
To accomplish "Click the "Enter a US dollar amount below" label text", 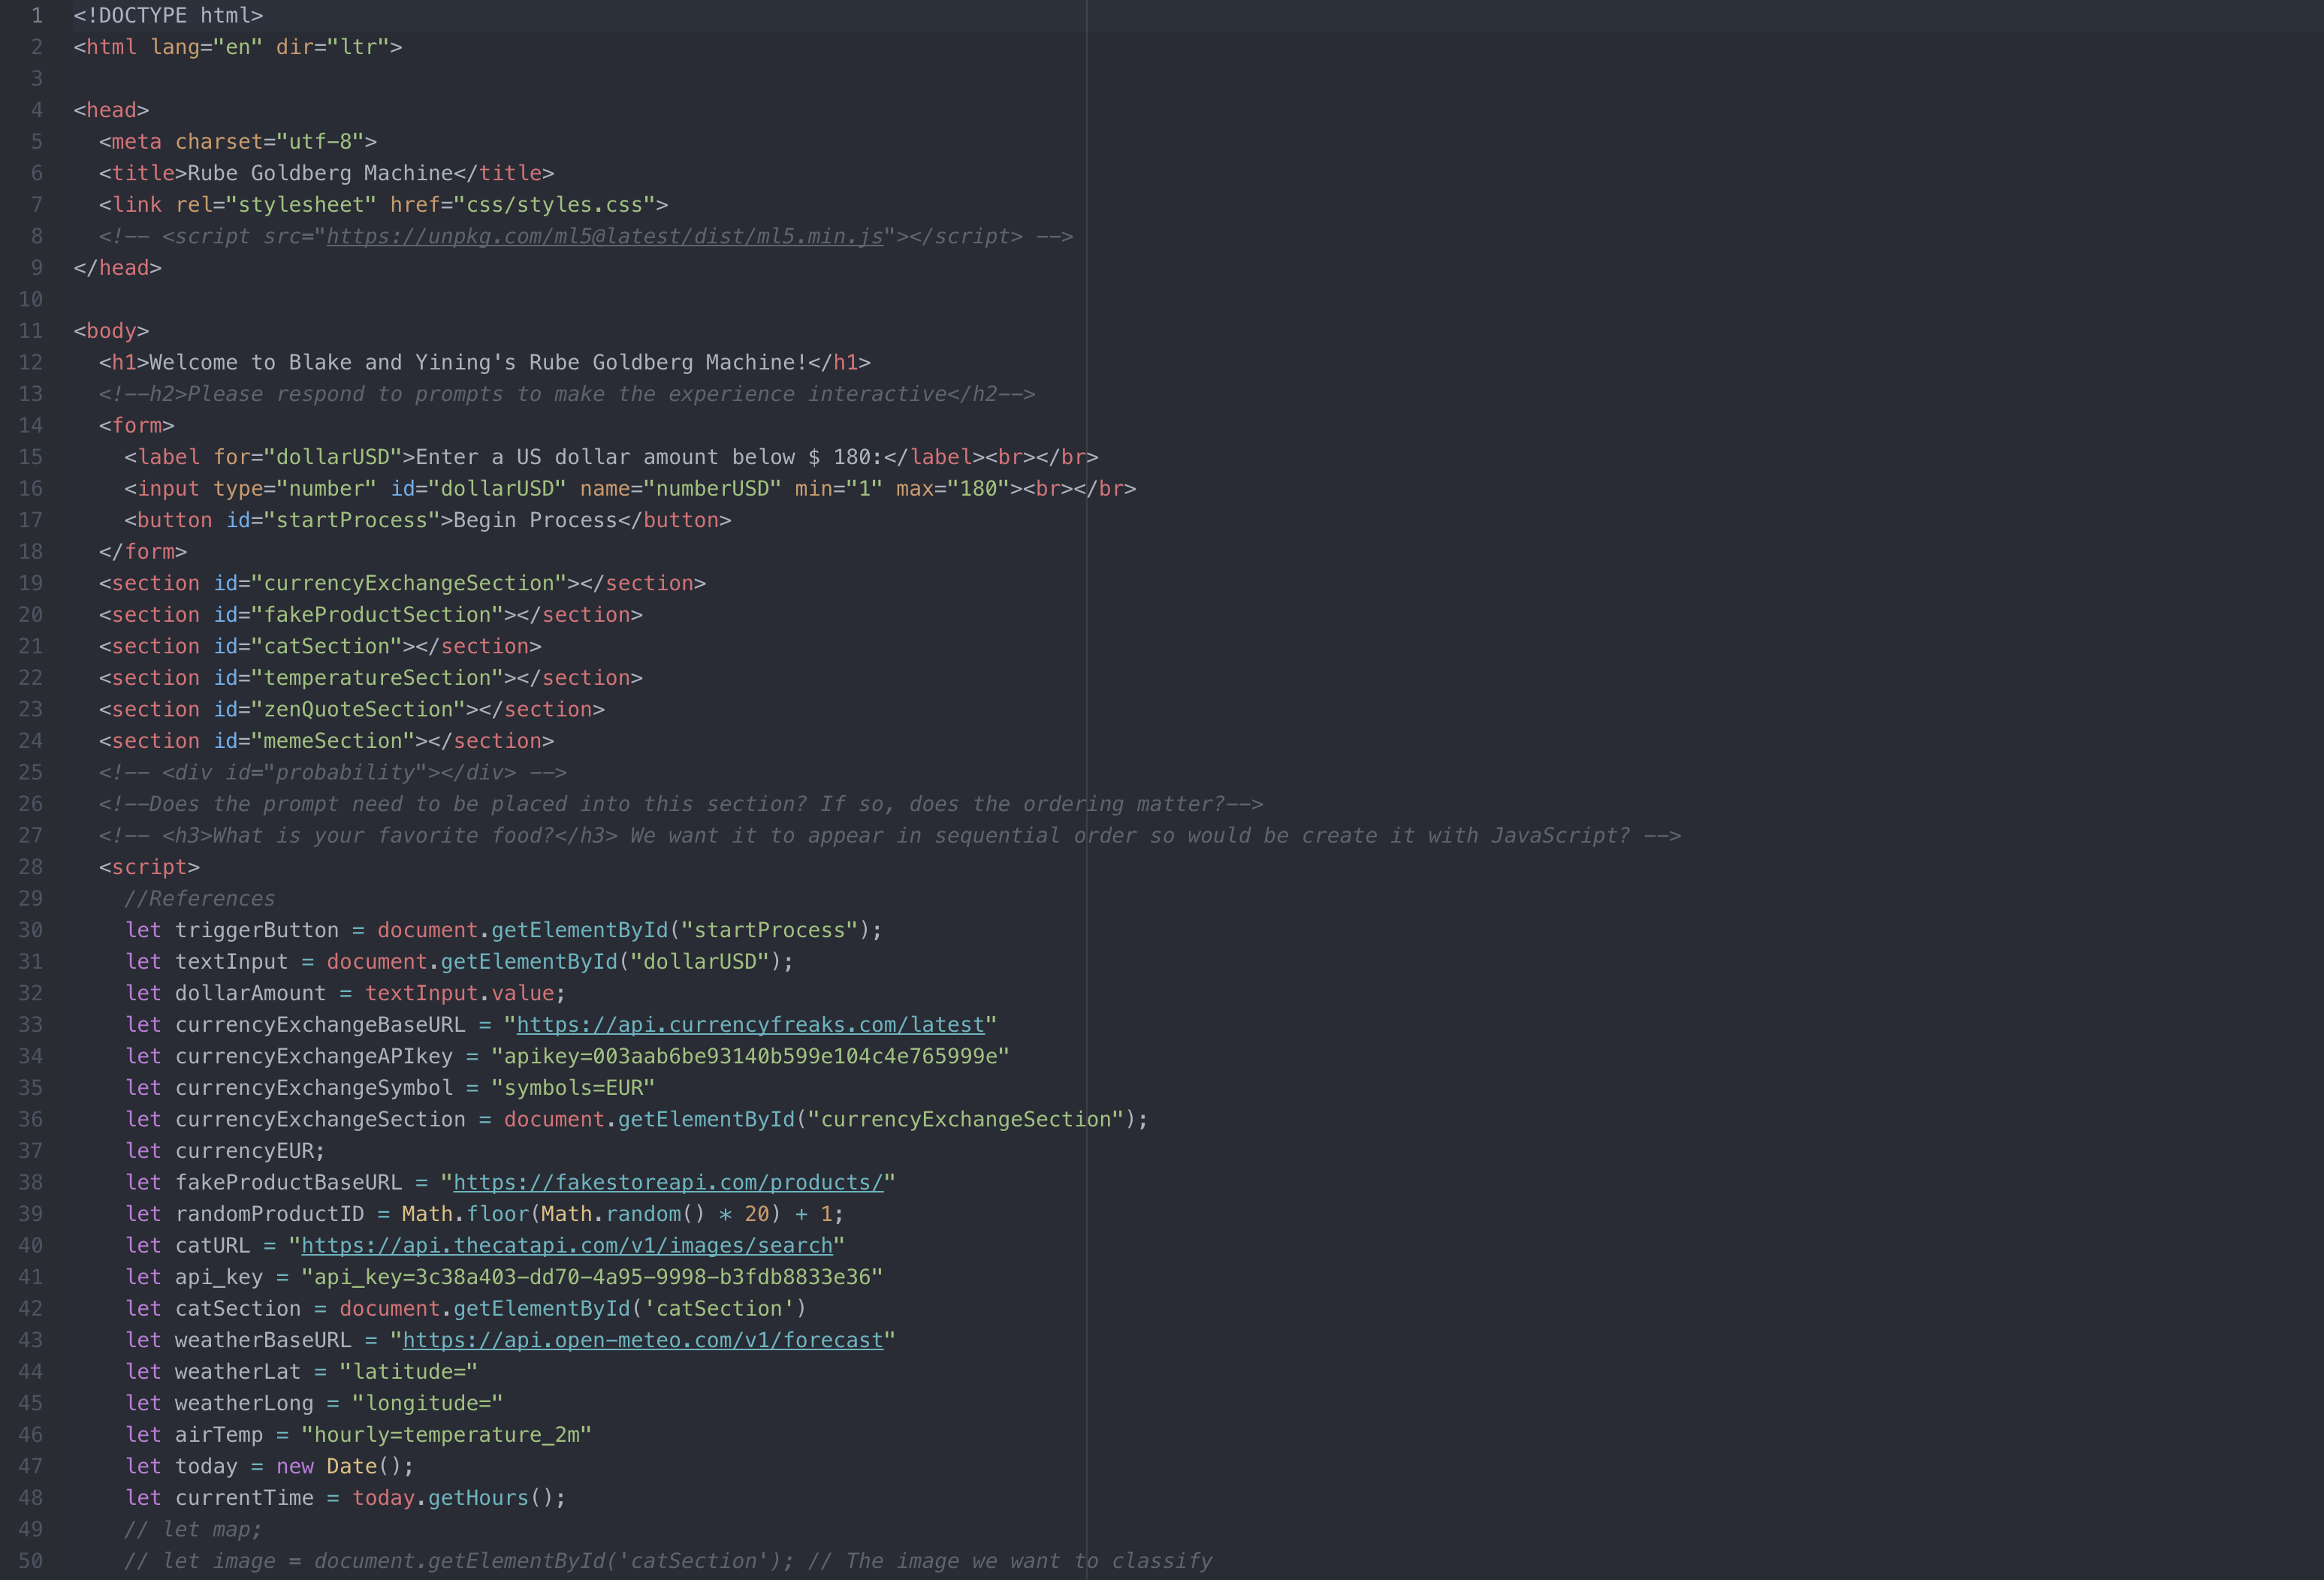I will point(605,457).
